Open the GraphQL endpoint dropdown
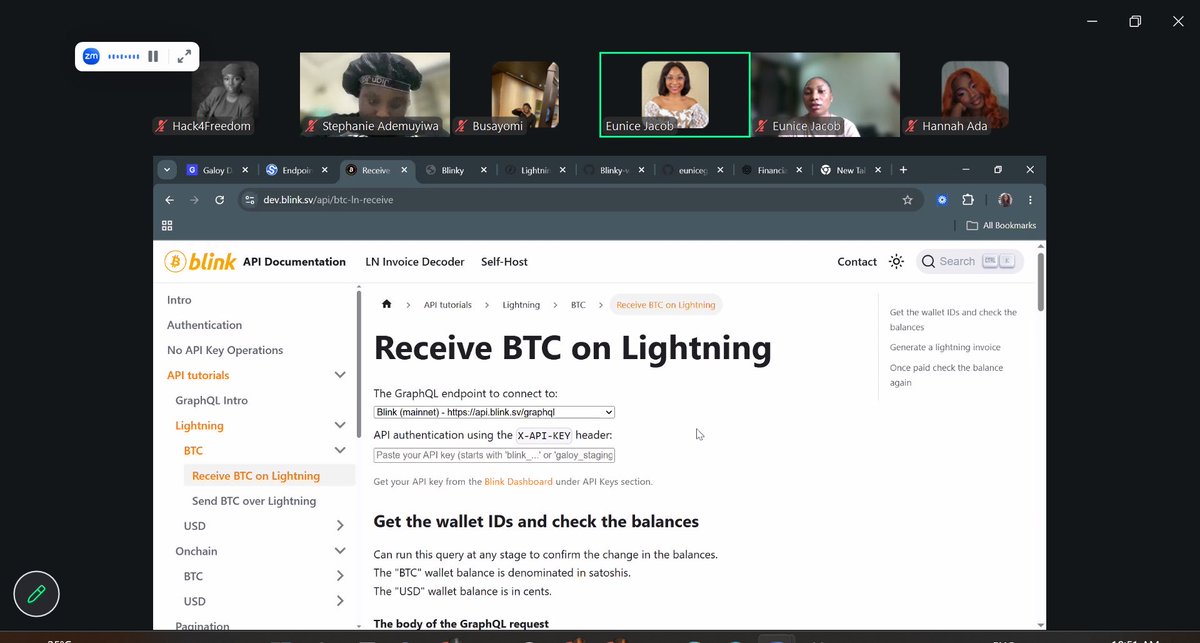Screen dimensions: 1200x643 [494, 412]
